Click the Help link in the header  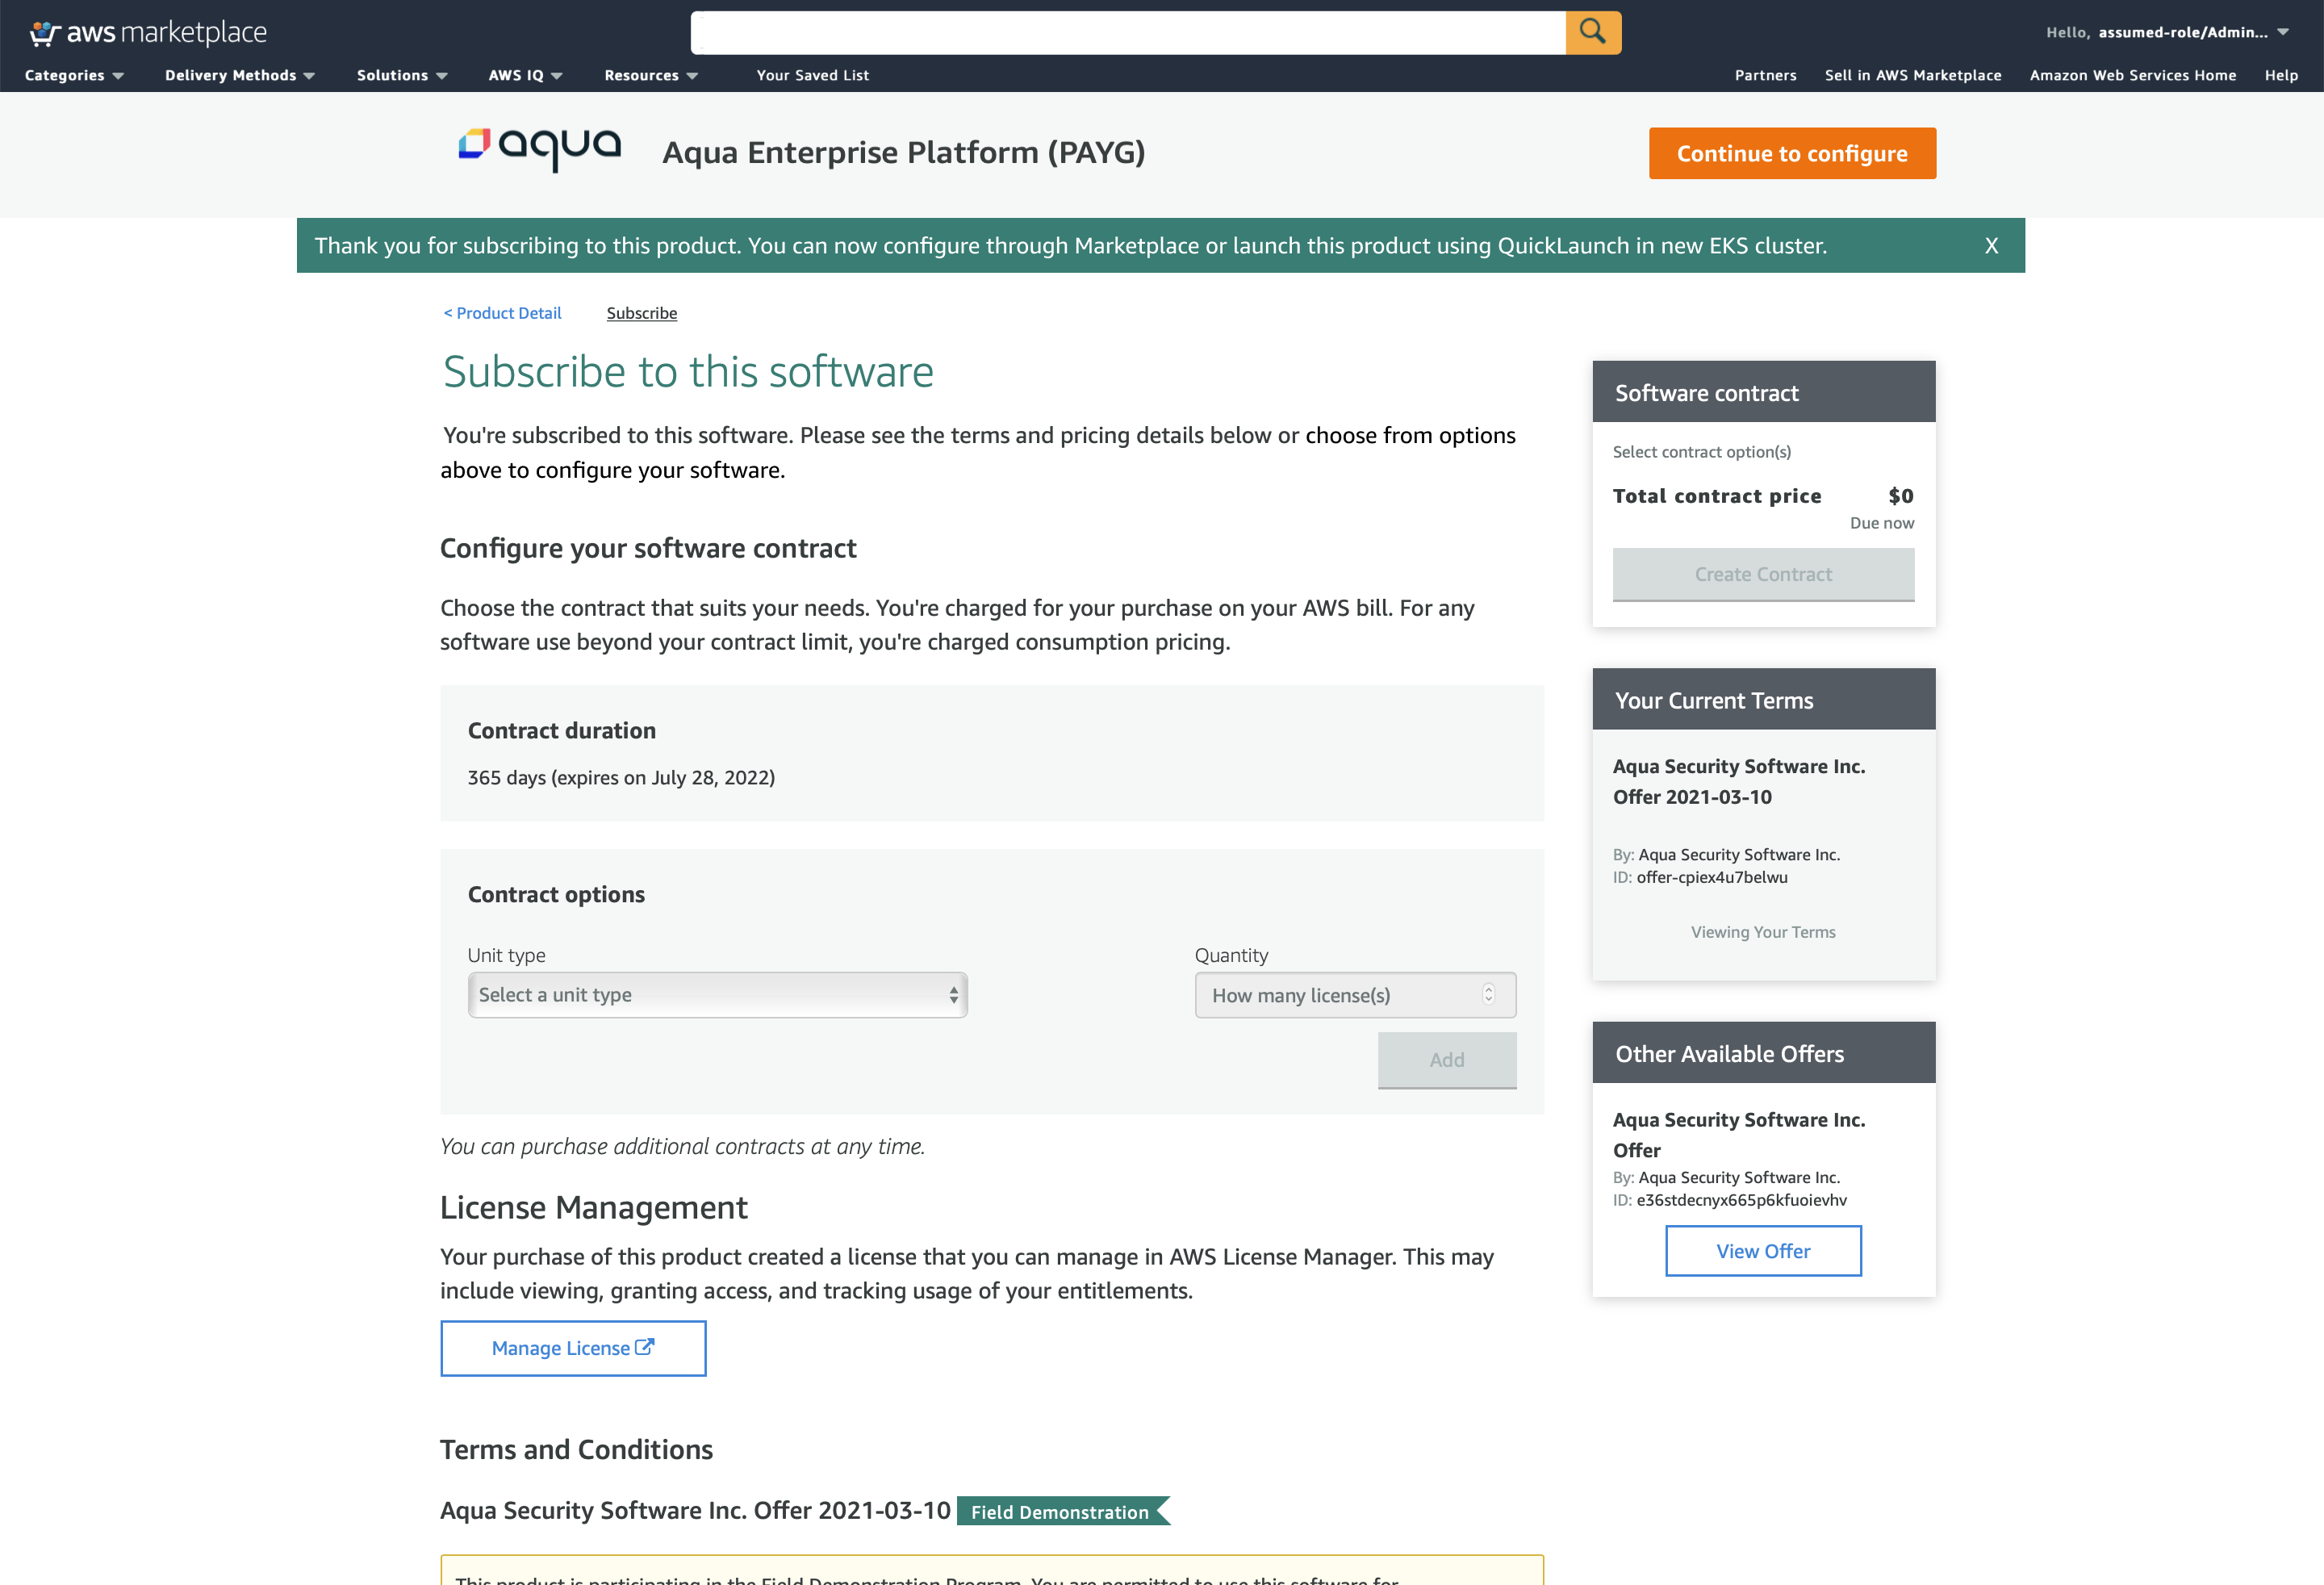tap(2281, 75)
